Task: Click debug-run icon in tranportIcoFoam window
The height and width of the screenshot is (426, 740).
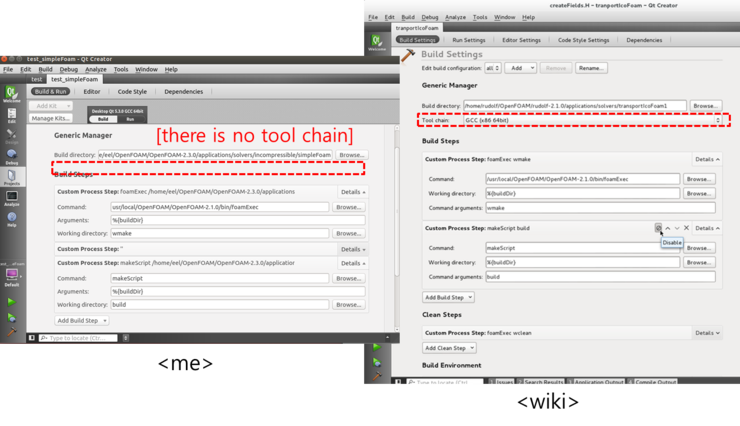Action: (x=377, y=362)
